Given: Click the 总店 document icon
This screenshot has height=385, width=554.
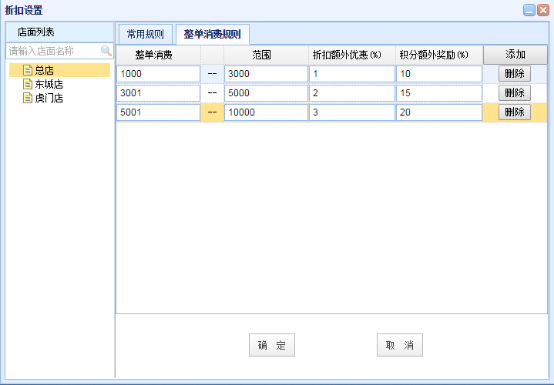Looking at the screenshot, I should tap(28, 70).
